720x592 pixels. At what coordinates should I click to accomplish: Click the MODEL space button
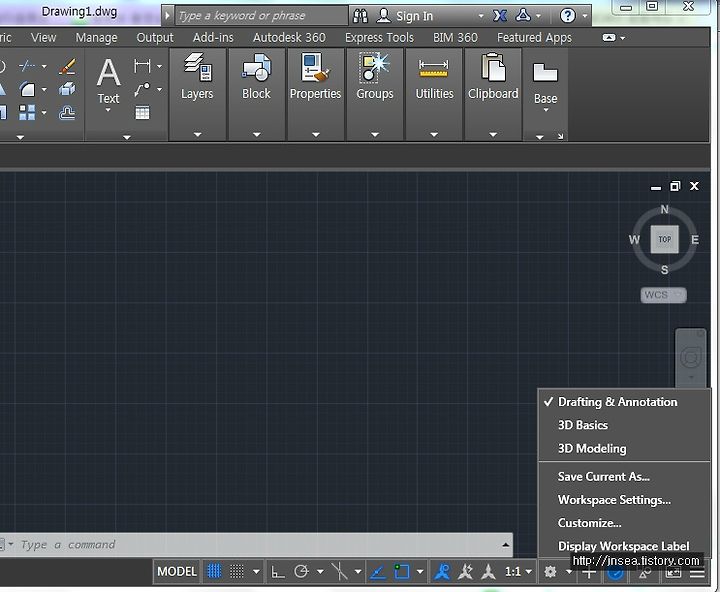[x=177, y=572]
